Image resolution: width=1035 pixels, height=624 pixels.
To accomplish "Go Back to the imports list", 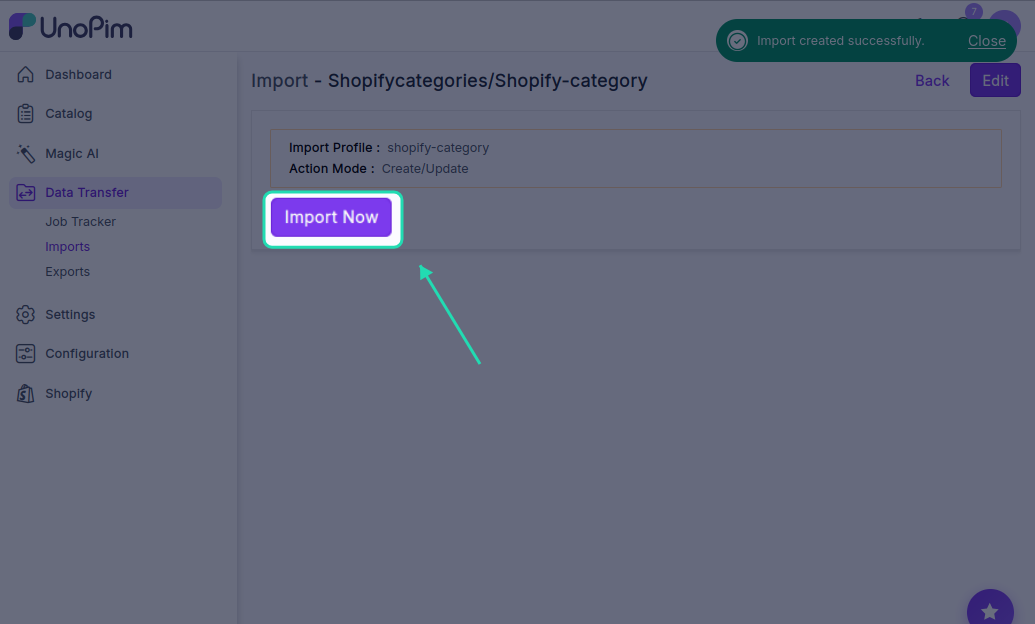I will tap(931, 81).
